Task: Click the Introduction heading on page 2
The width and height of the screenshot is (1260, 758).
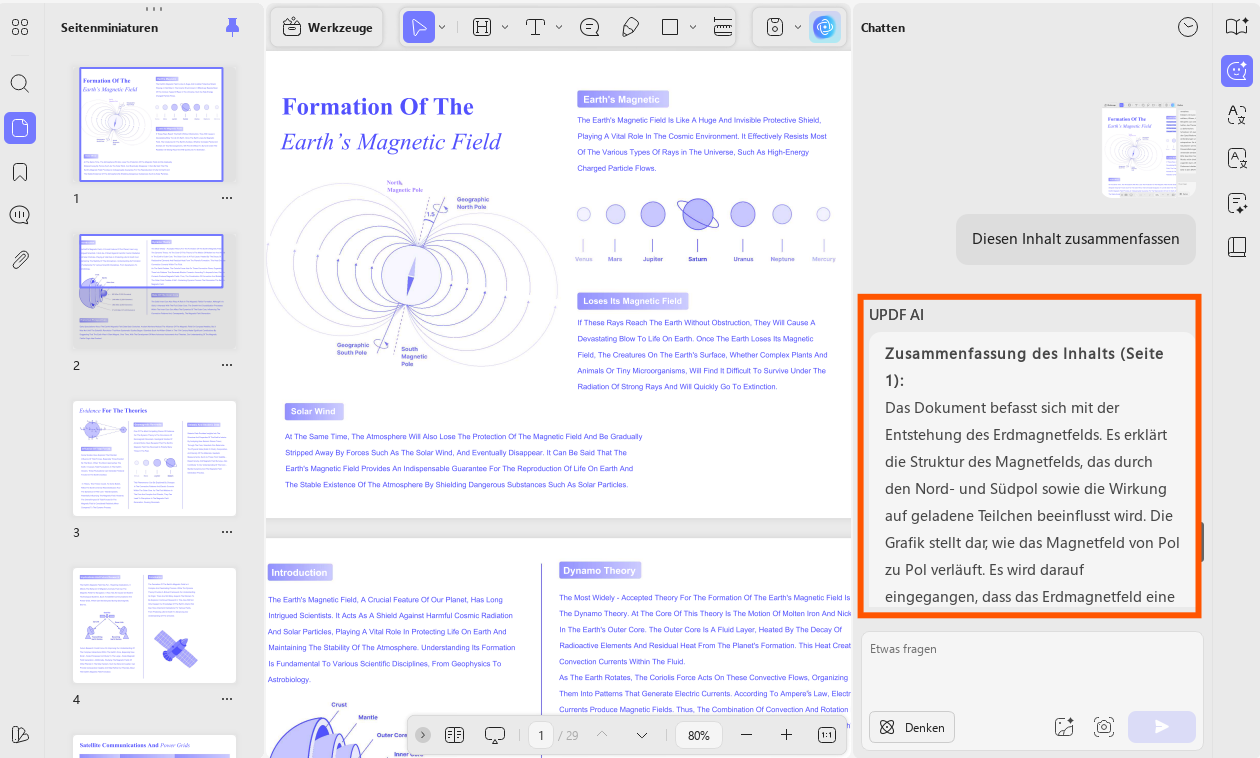Action: point(299,572)
